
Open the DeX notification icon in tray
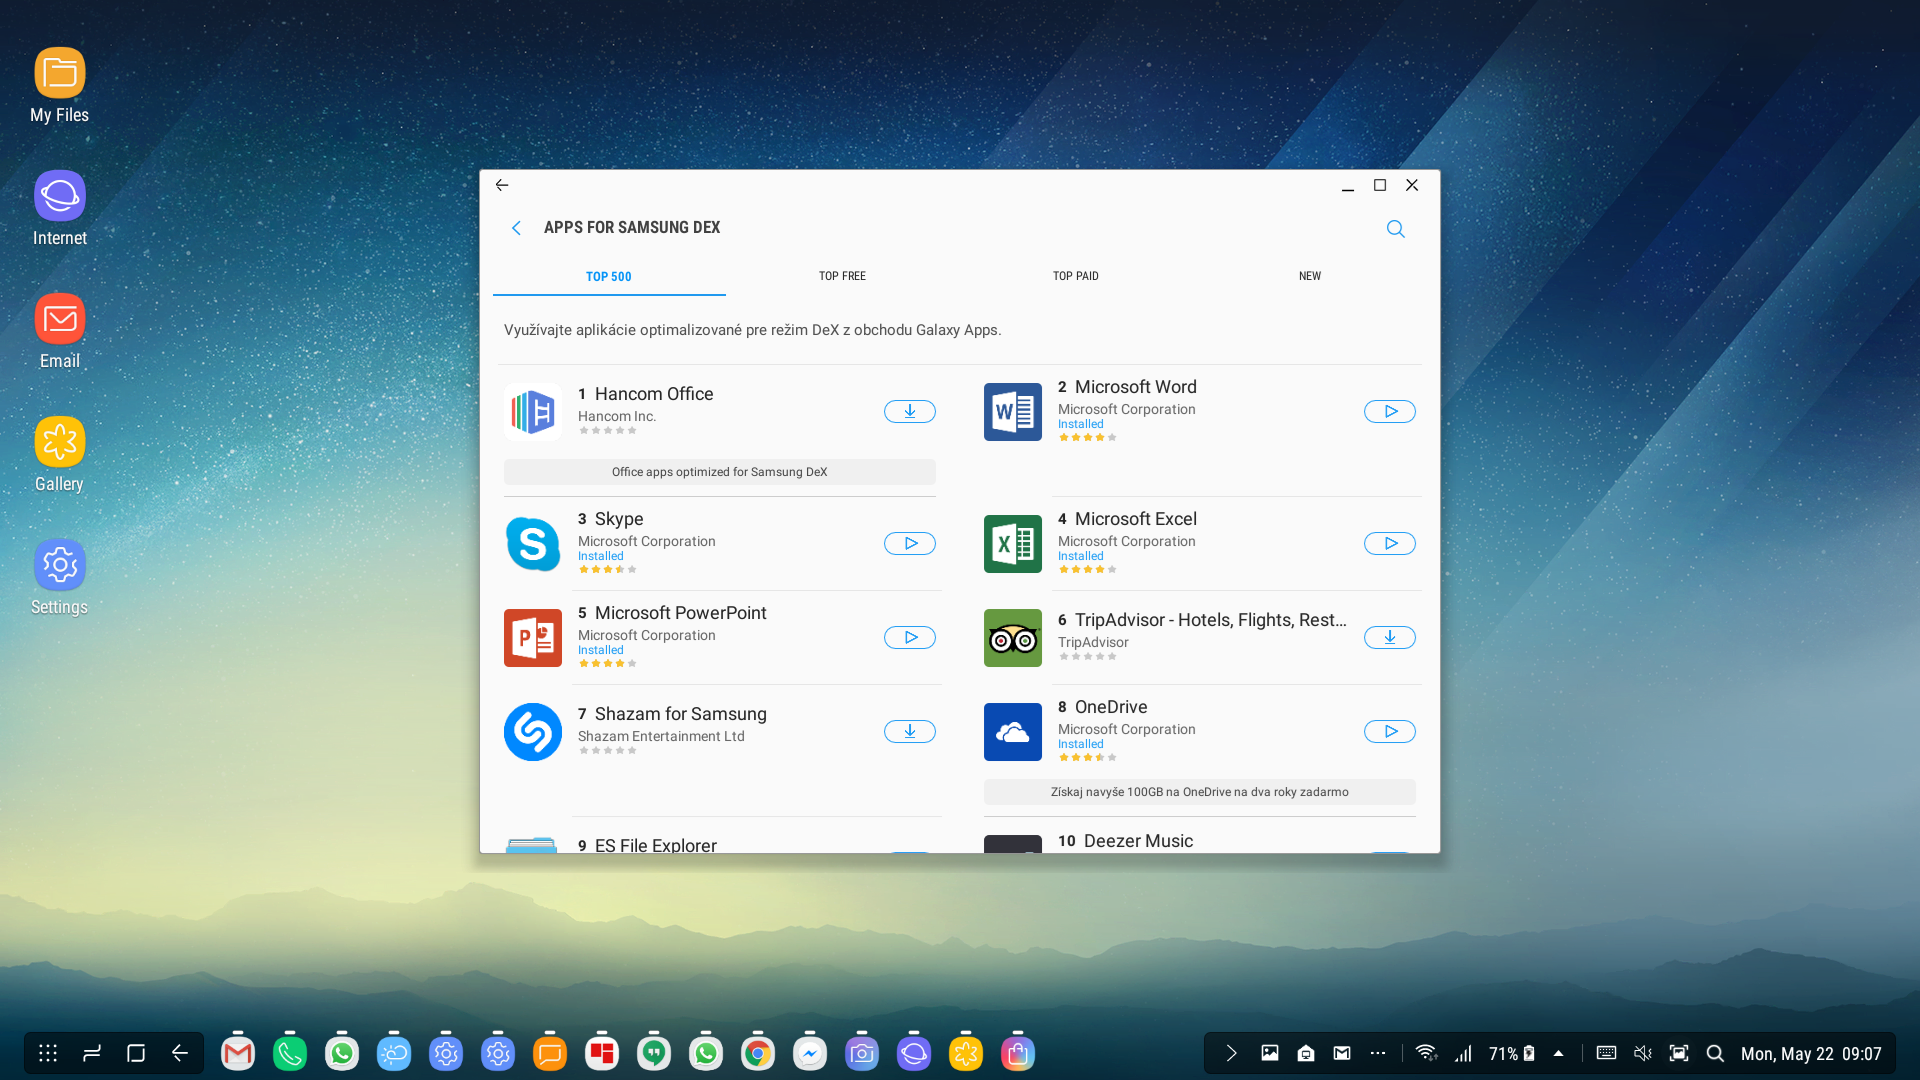click(1306, 1053)
